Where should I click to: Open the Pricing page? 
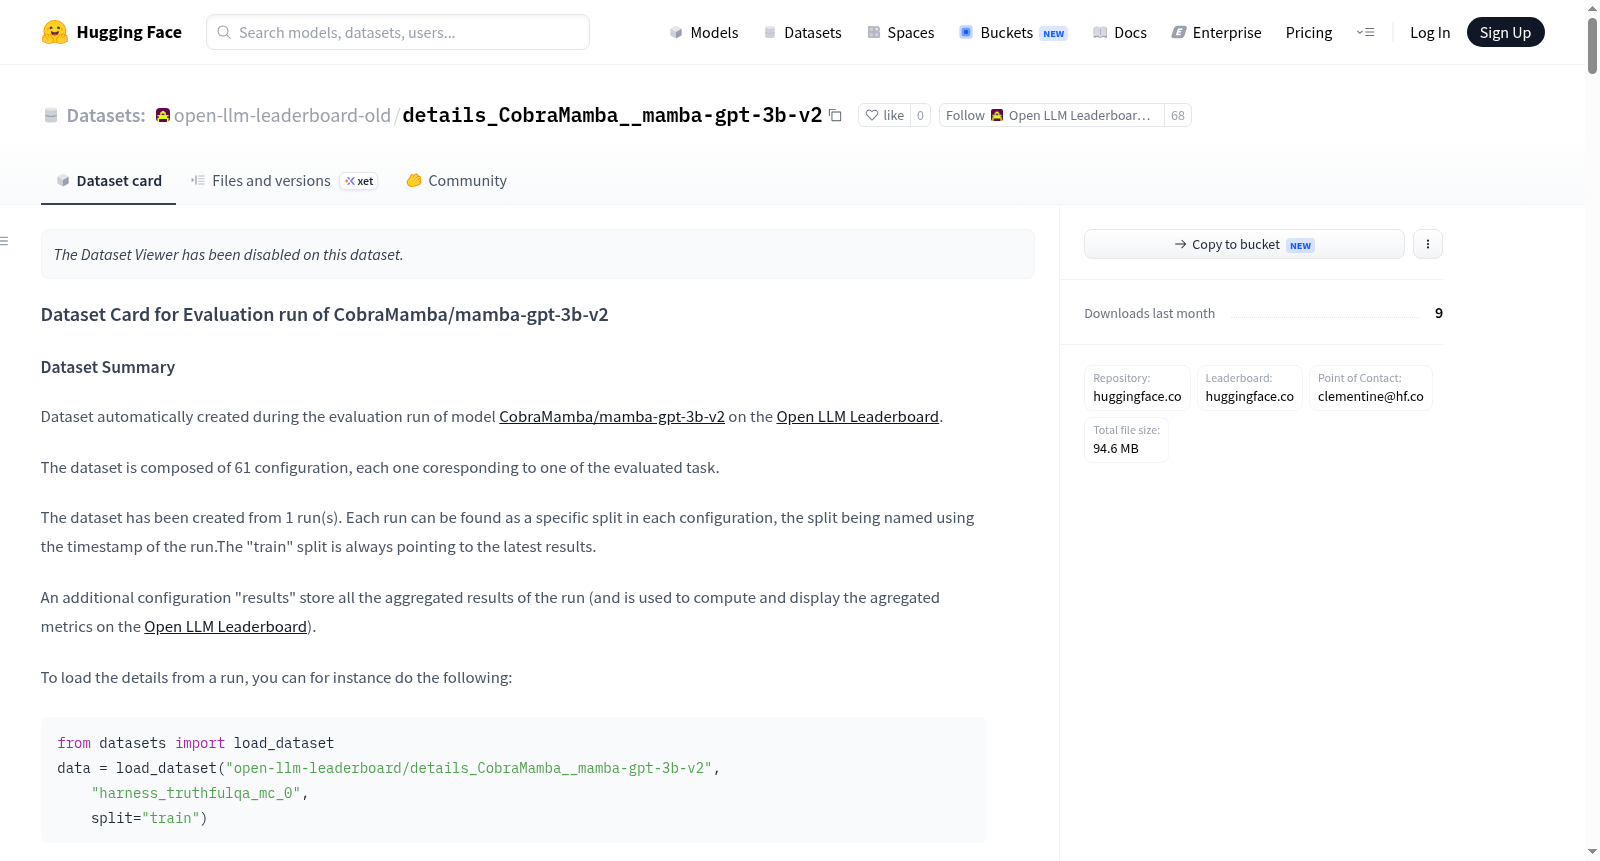1309,33
